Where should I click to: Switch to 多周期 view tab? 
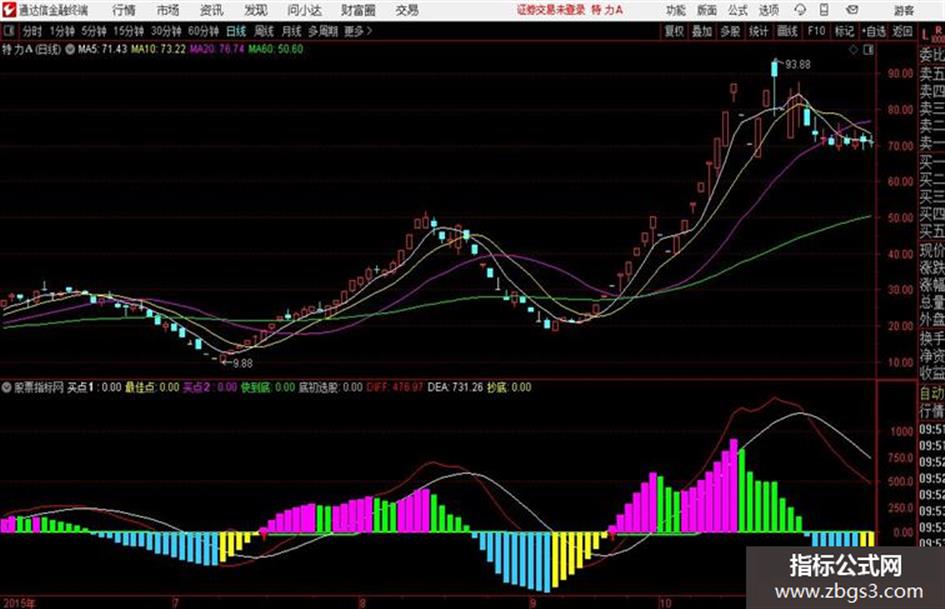(323, 31)
